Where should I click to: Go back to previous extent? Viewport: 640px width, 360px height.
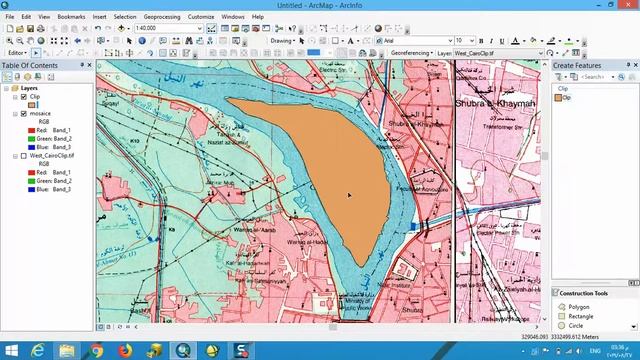77,41
